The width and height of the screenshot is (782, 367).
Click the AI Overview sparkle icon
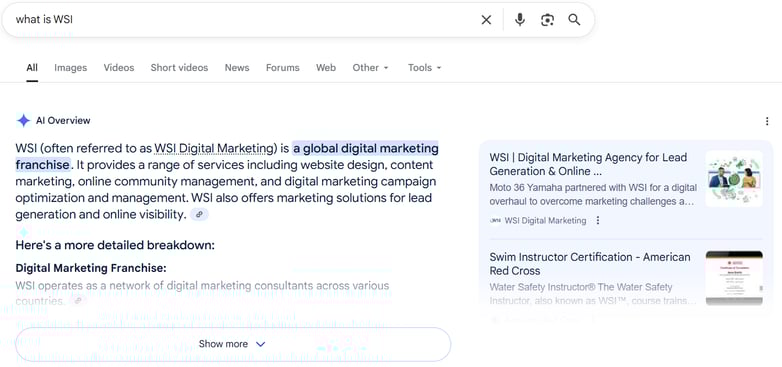click(x=23, y=121)
